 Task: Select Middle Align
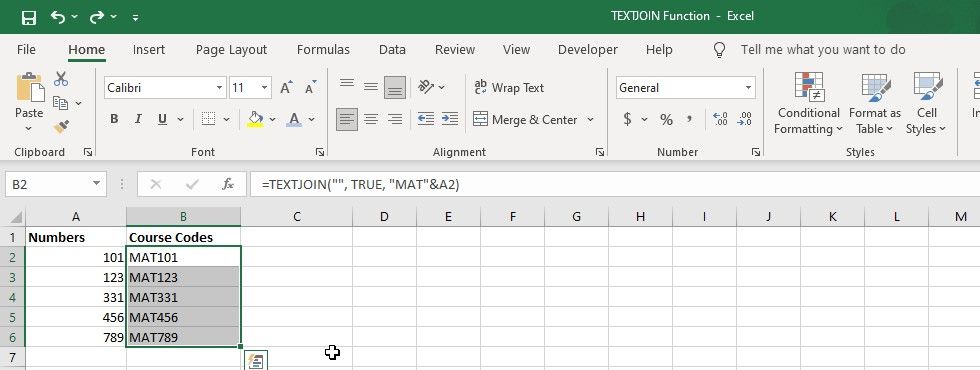pos(371,87)
